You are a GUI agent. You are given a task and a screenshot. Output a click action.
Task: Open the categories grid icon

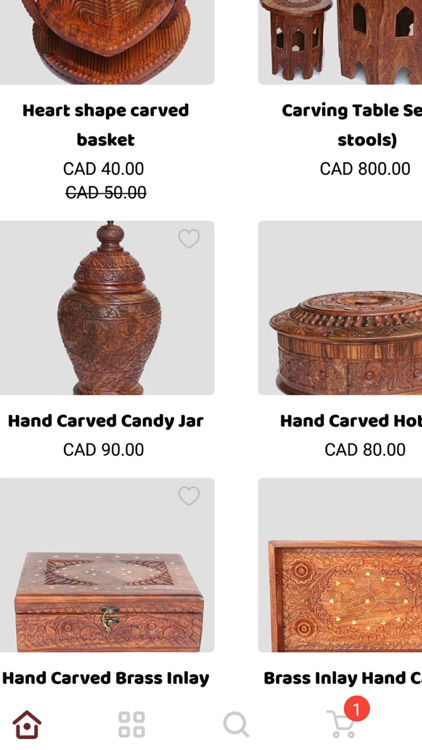pyautogui.click(x=132, y=724)
